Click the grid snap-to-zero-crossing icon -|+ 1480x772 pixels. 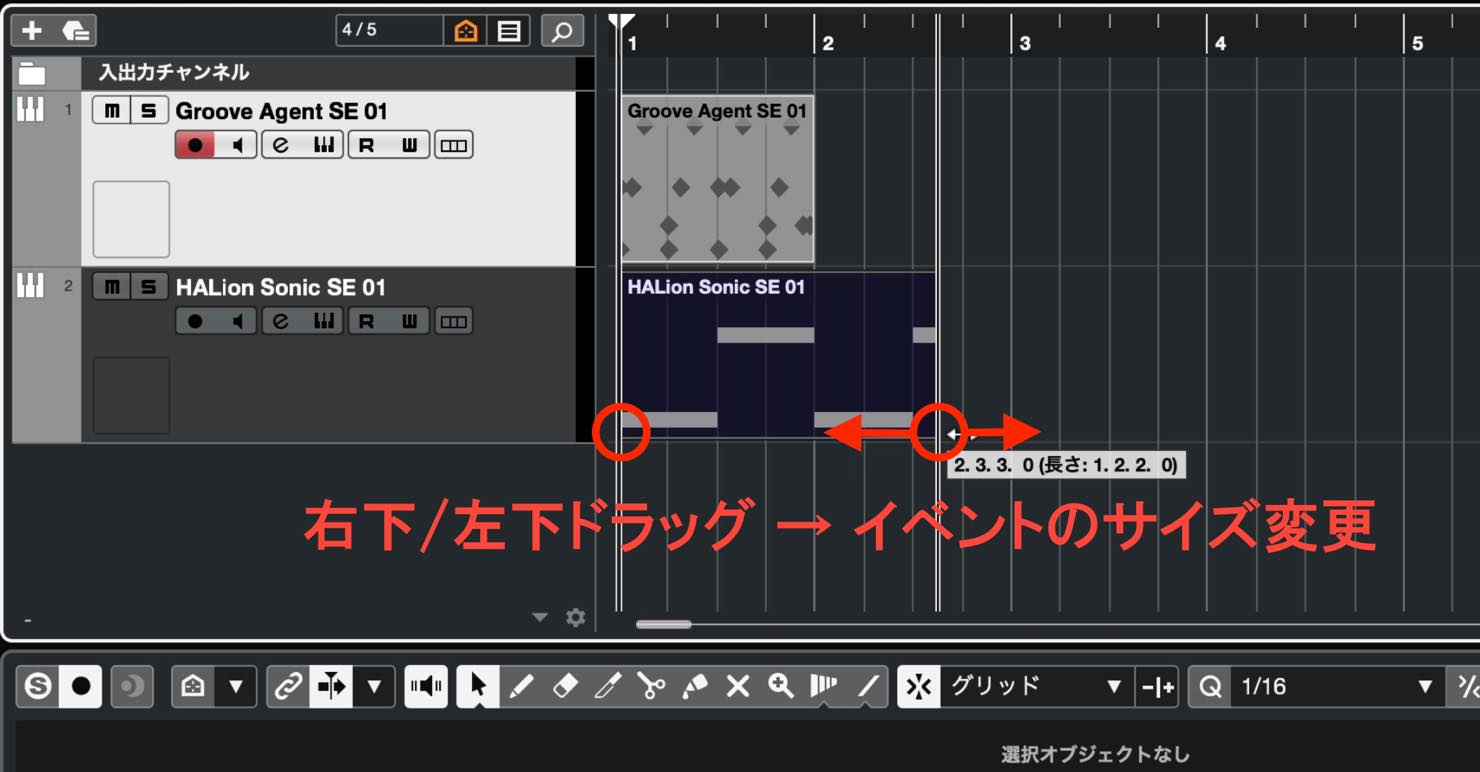click(1158, 686)
